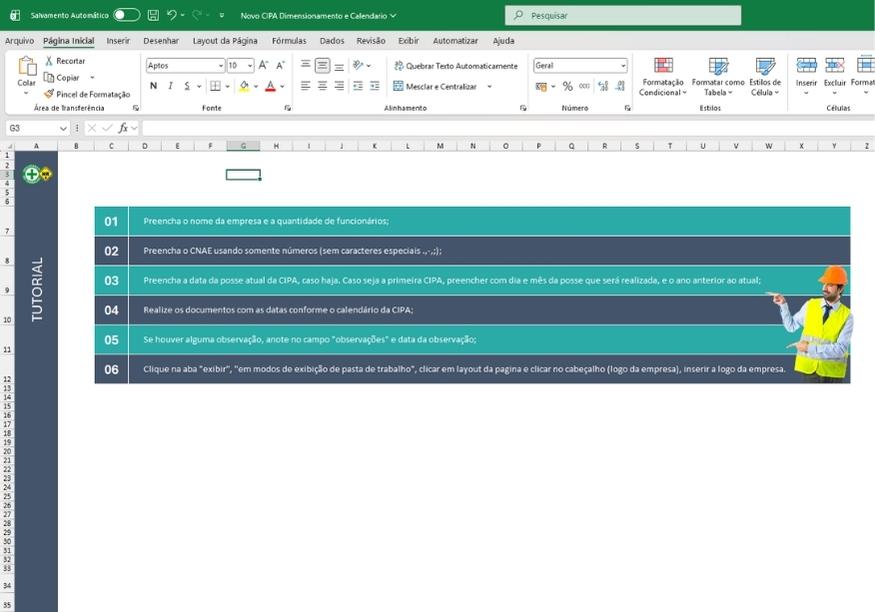Align cell text left
This screenshot has width=875, height=612.
tap(305, 86)
